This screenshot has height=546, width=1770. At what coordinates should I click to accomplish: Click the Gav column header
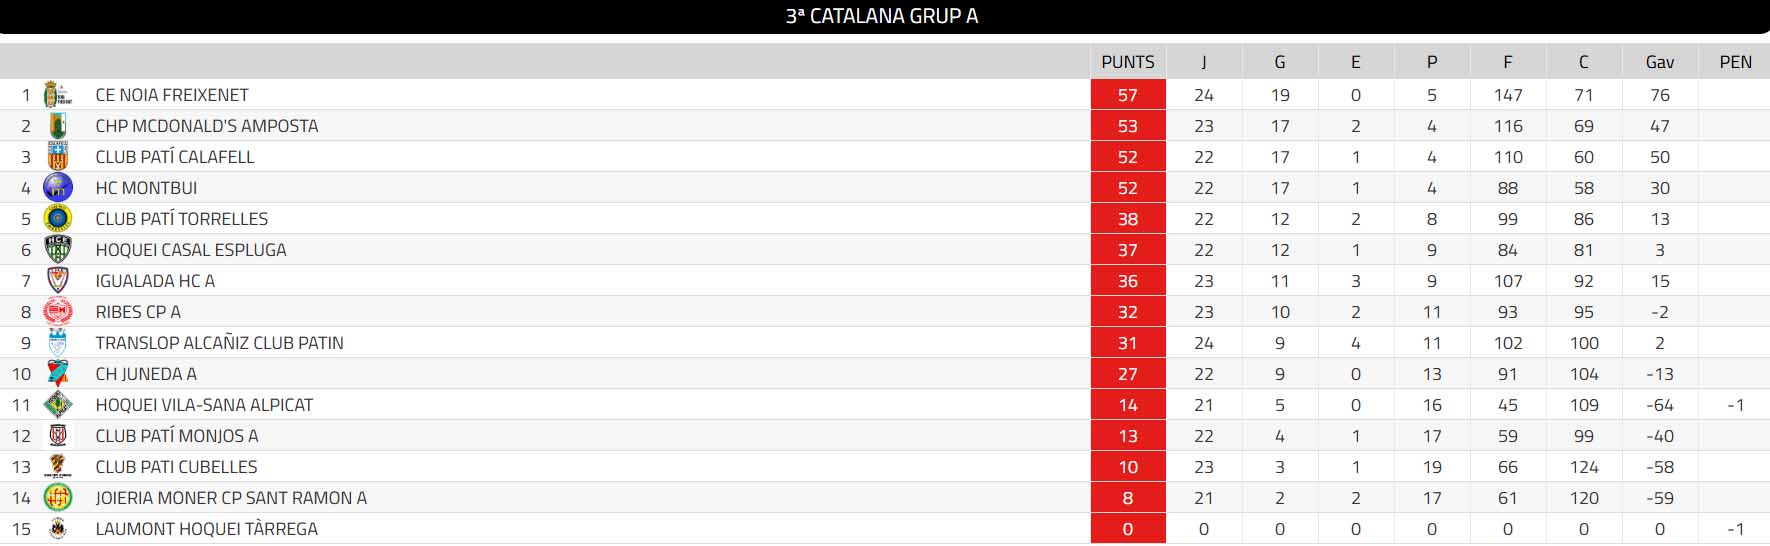1659,62
